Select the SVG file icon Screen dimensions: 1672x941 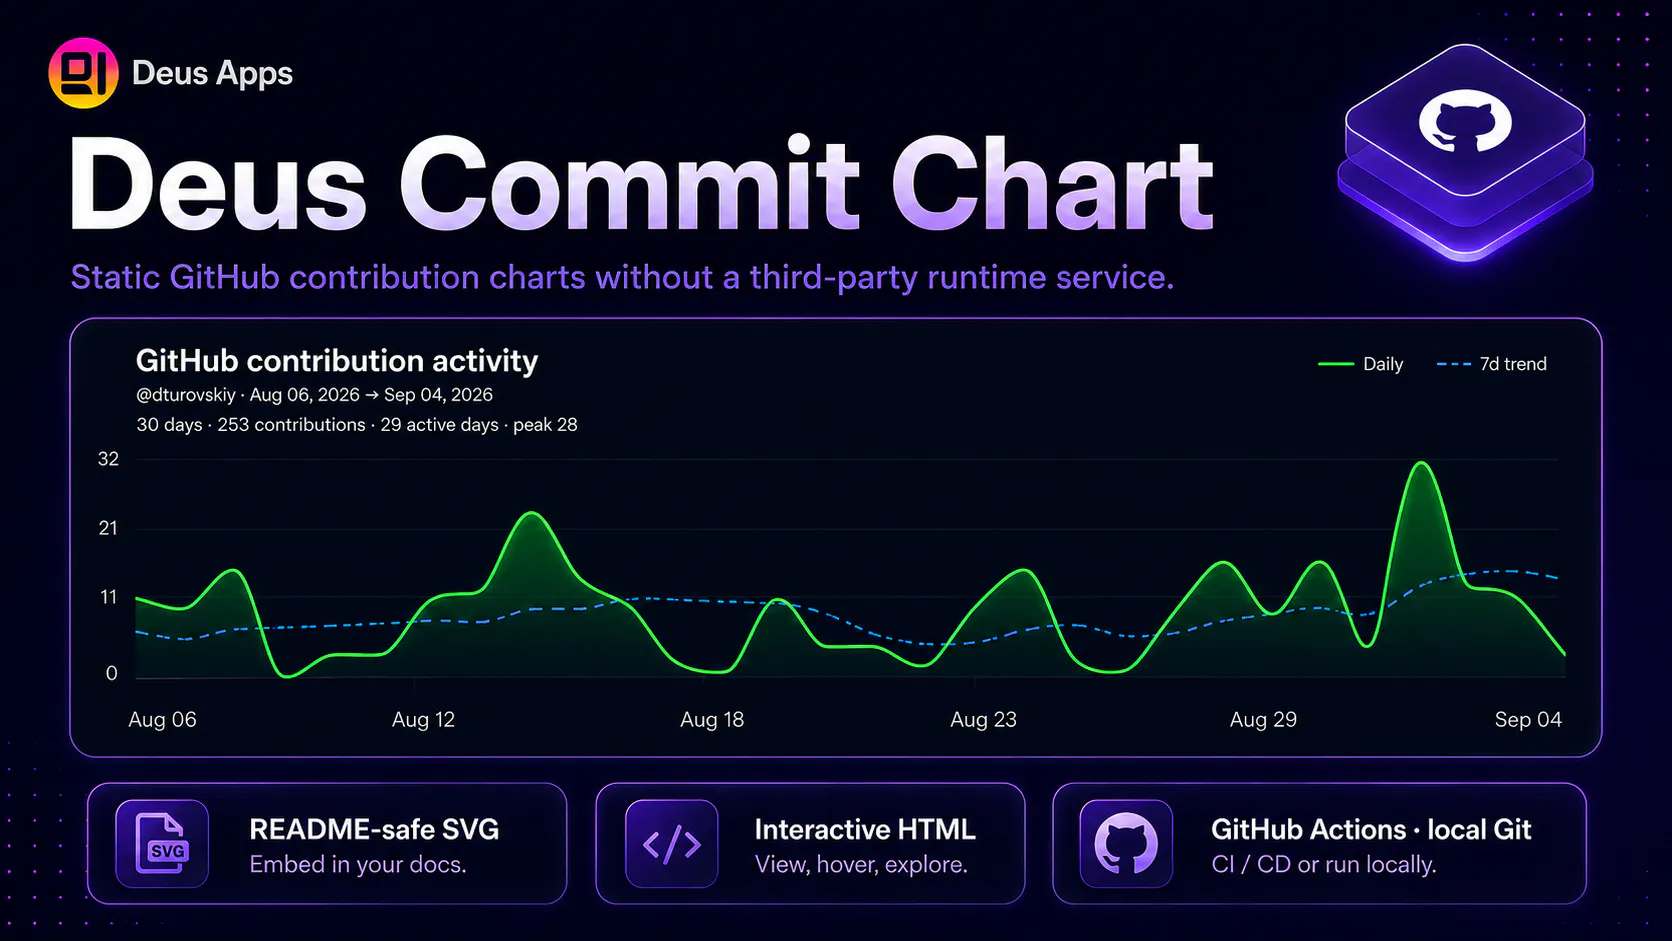(162, 843)
